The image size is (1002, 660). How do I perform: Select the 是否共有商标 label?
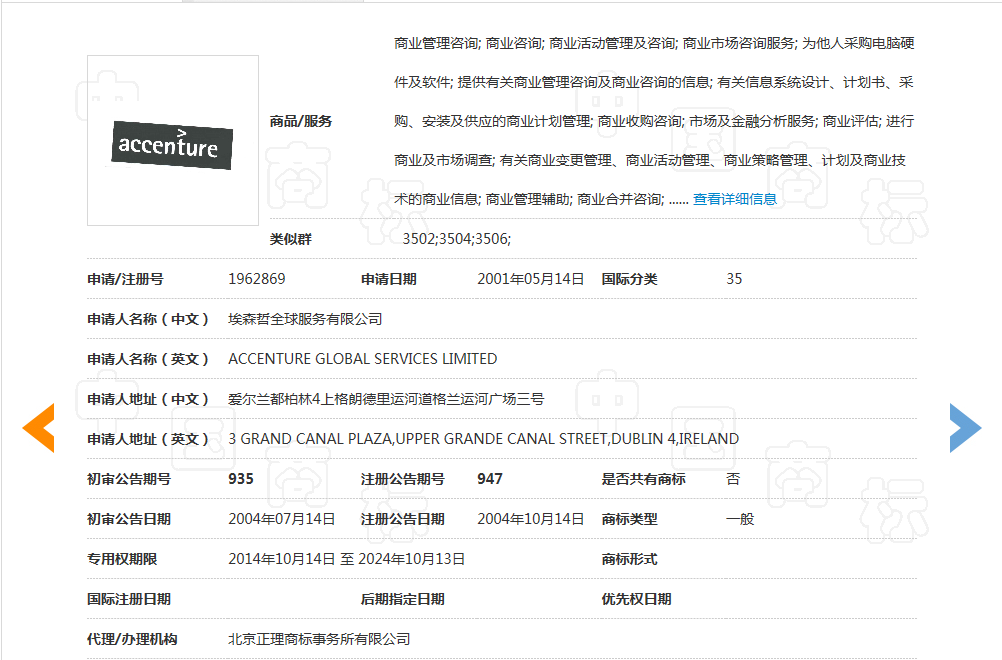pyautogui.click(x=644, y=479)
